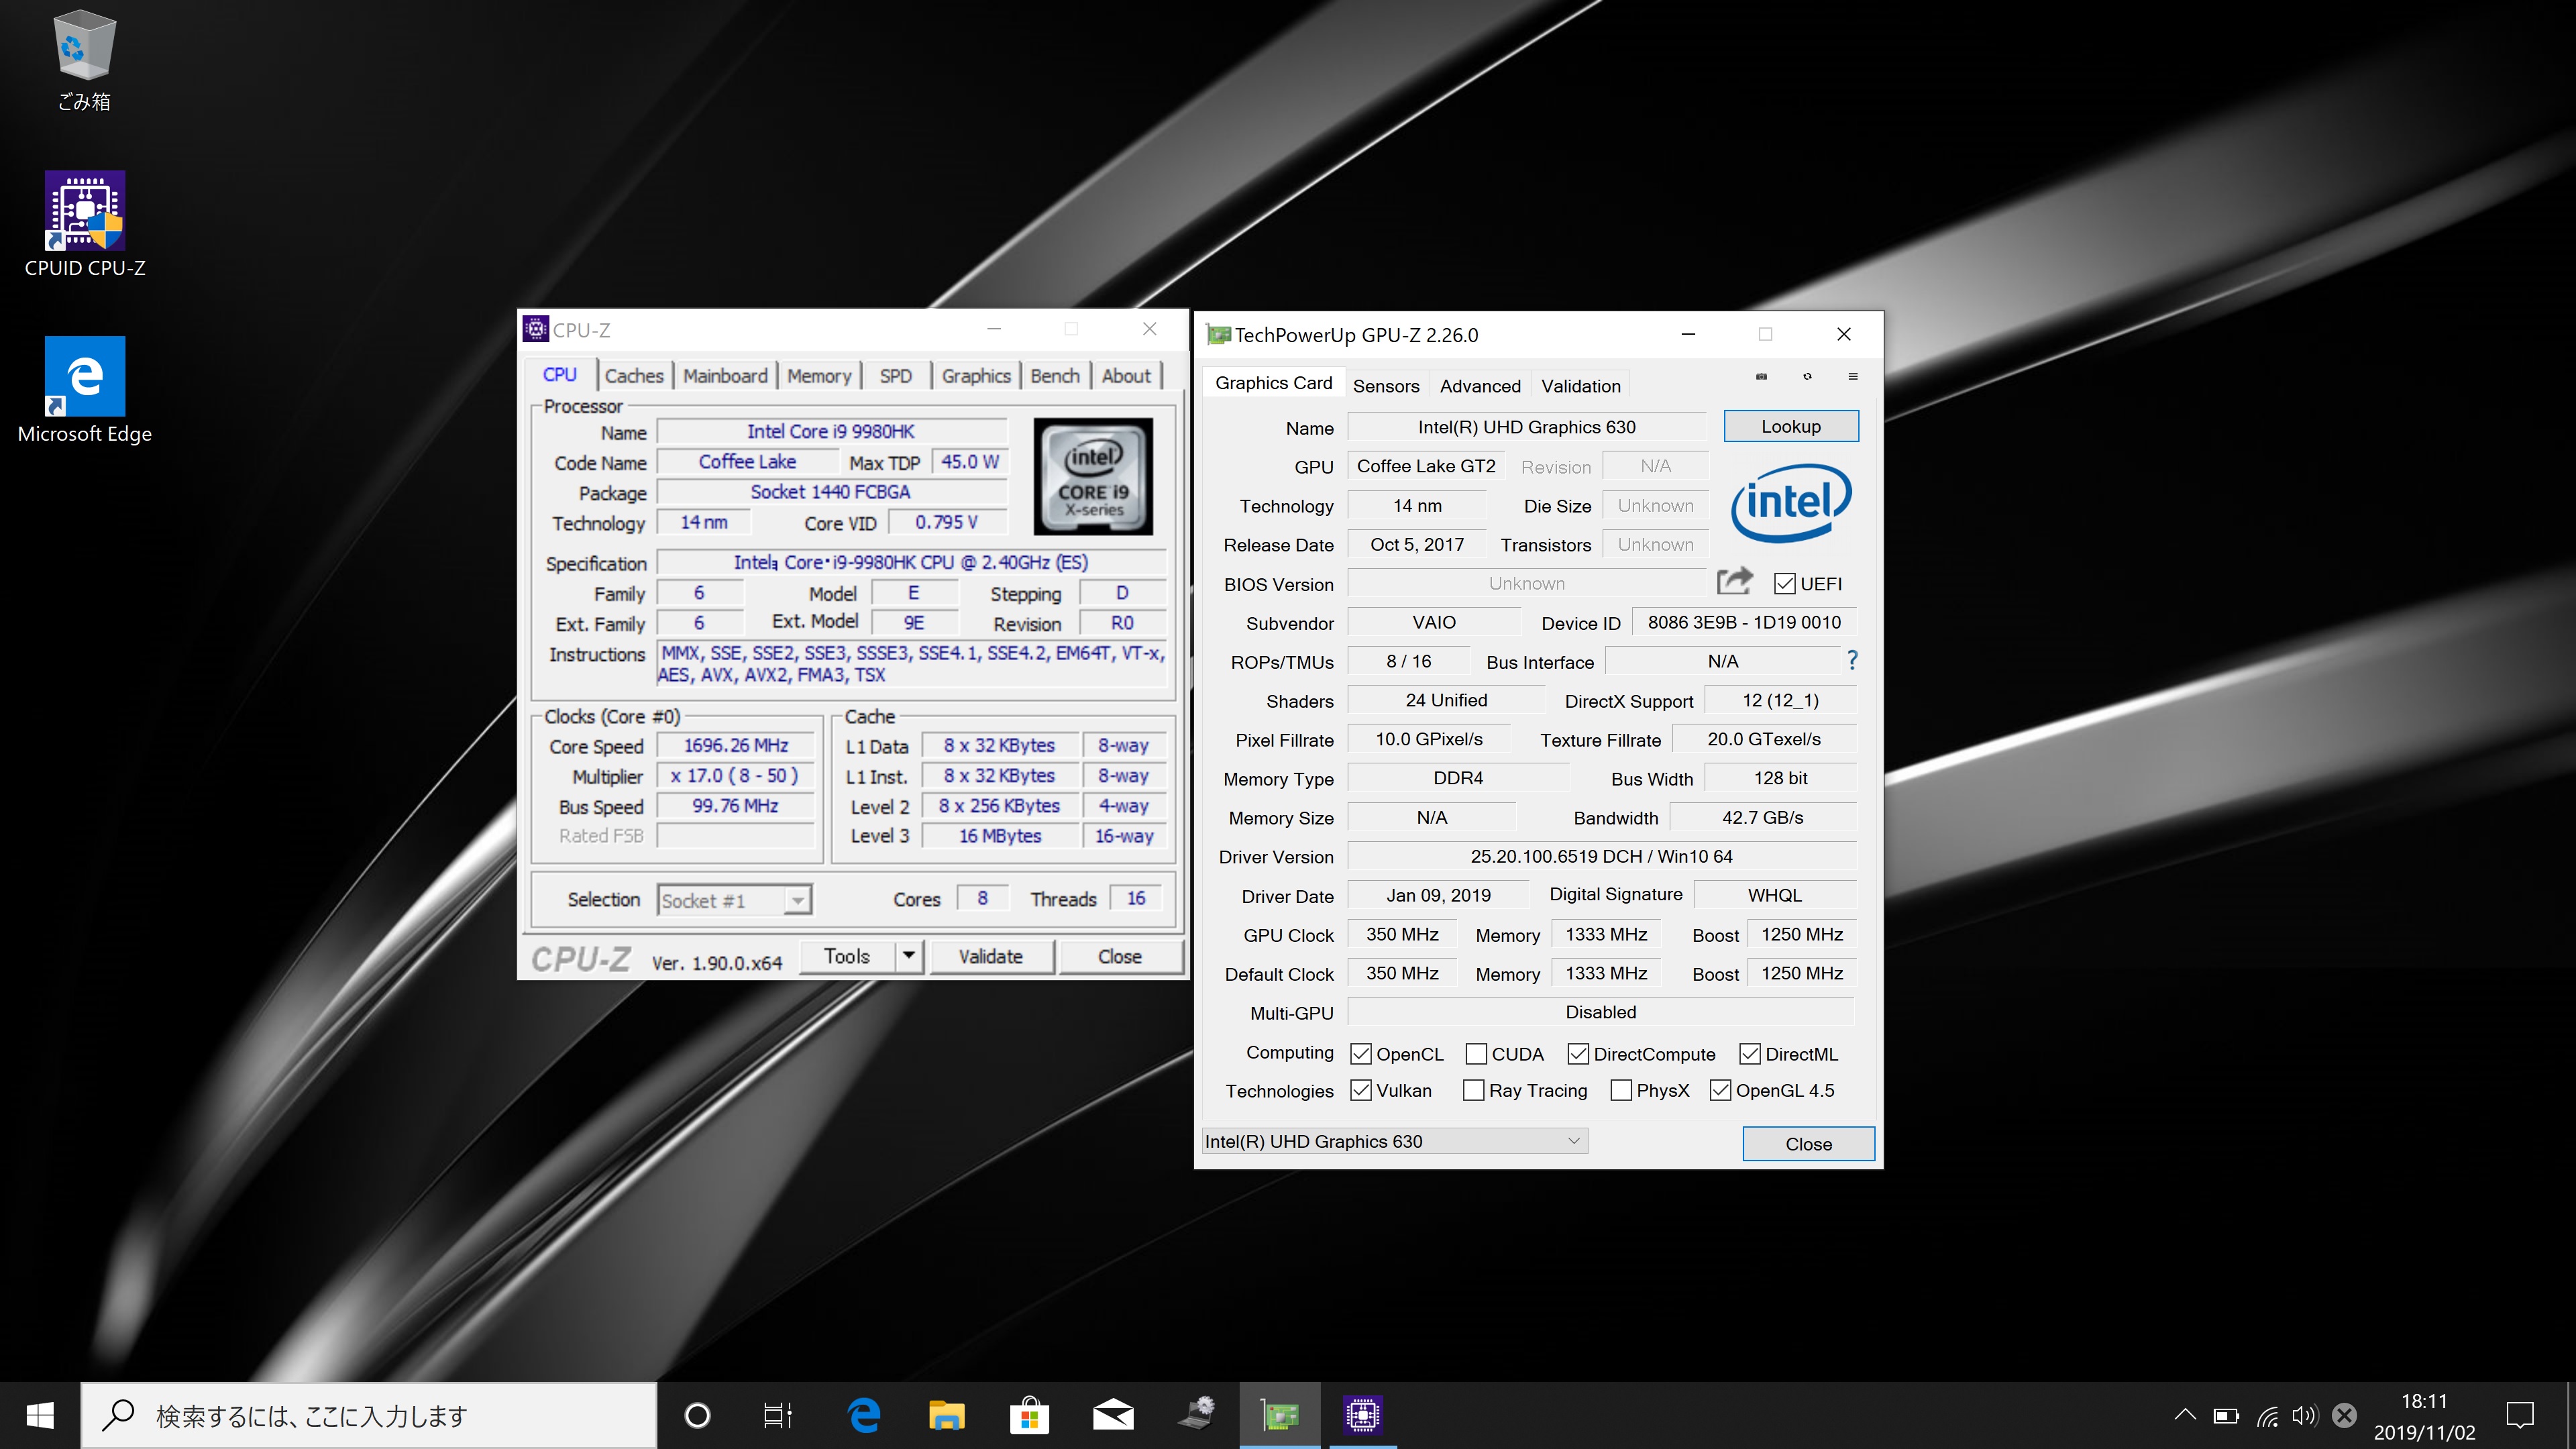This screenshot has height=1449, width=2576.
Task: Click the Core Speed value 1696.26 MHz
Action: tap(736, 746)
